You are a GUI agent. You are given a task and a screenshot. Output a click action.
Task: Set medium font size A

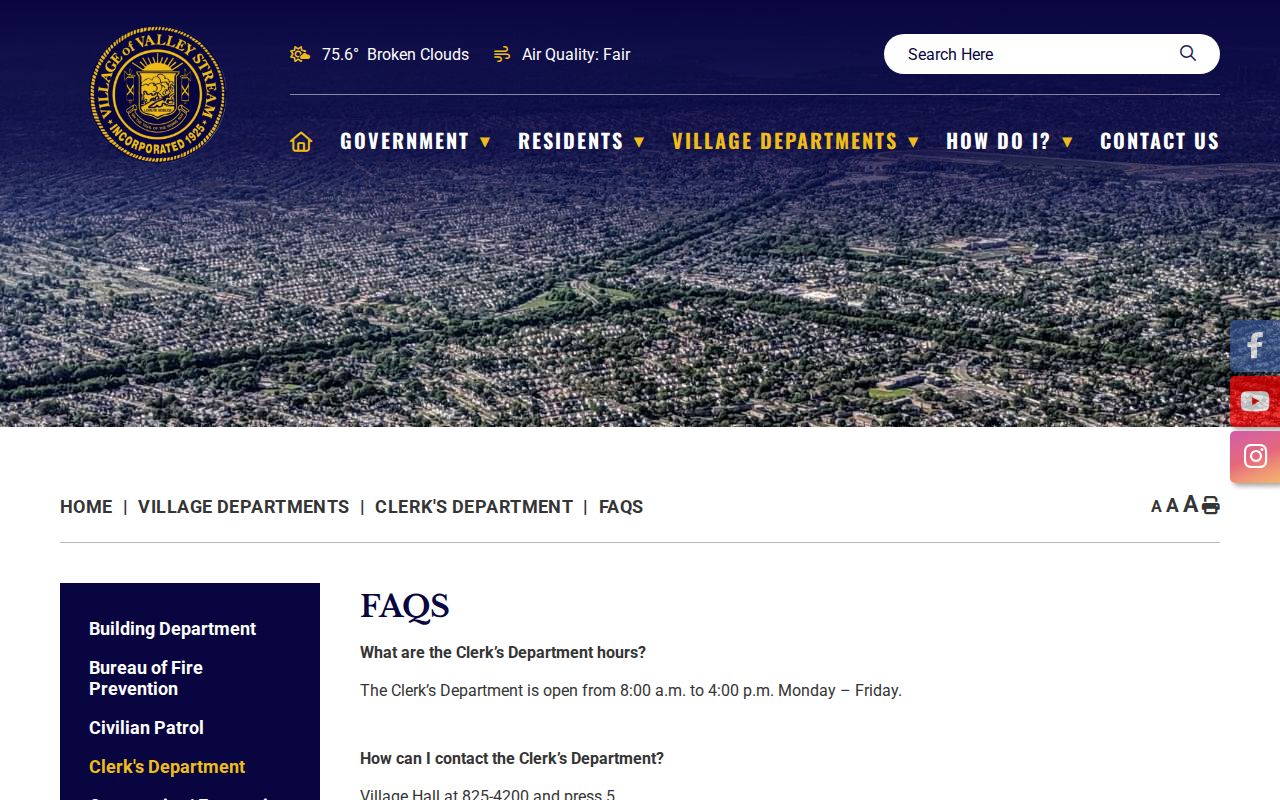click(1172, 506)
